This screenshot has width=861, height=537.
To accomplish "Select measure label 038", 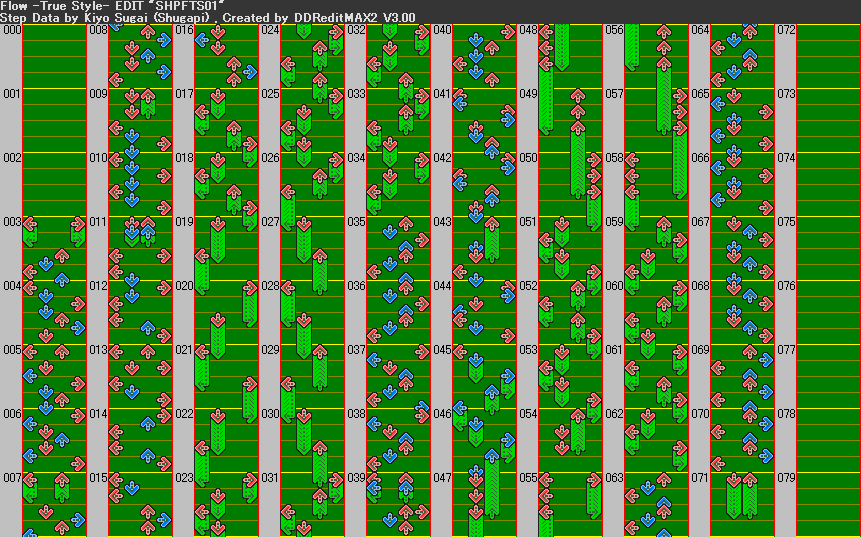I will pos(356,414).
